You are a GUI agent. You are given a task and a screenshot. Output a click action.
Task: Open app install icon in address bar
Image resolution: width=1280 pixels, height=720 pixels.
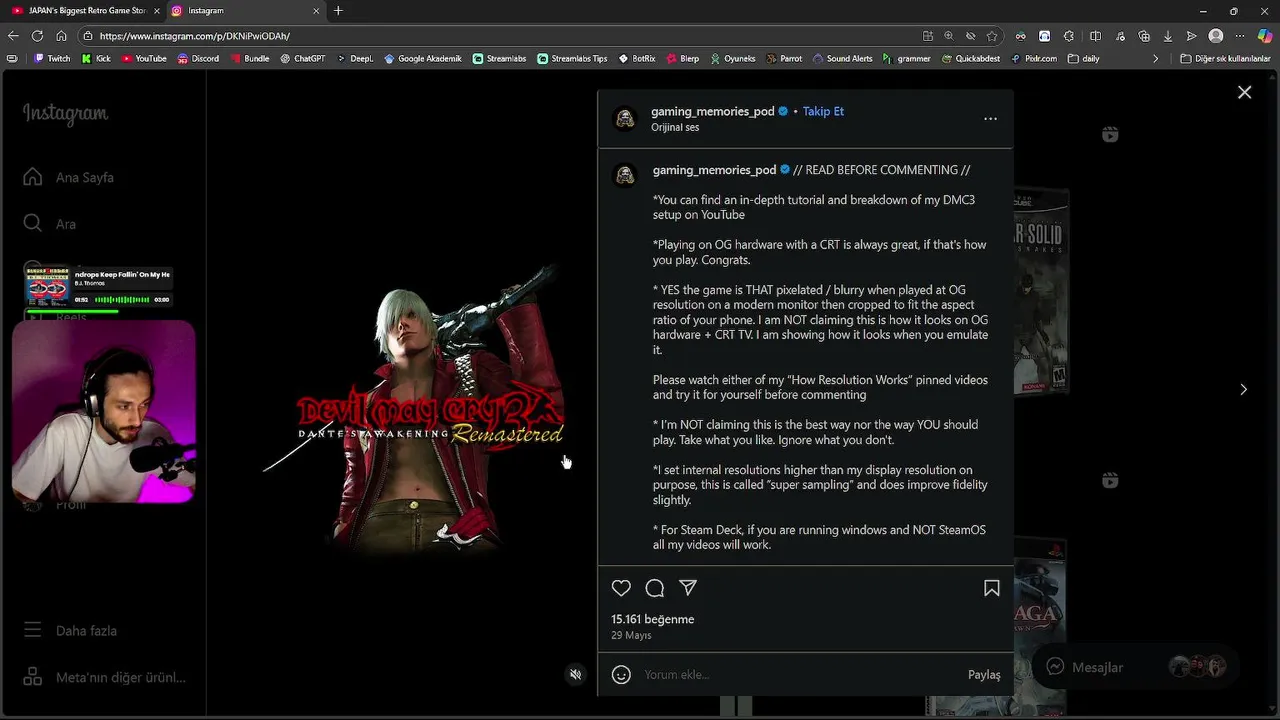point(928,36)
